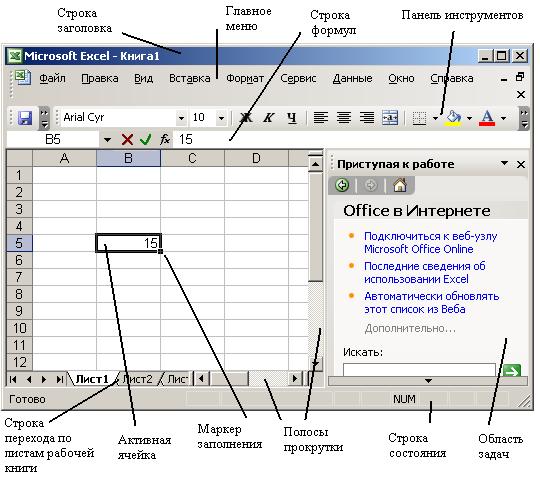This screenshot has width=540, height=479.
Task: Switch to the Лист2 sheet tab
Action: click(x=138, y=379)
